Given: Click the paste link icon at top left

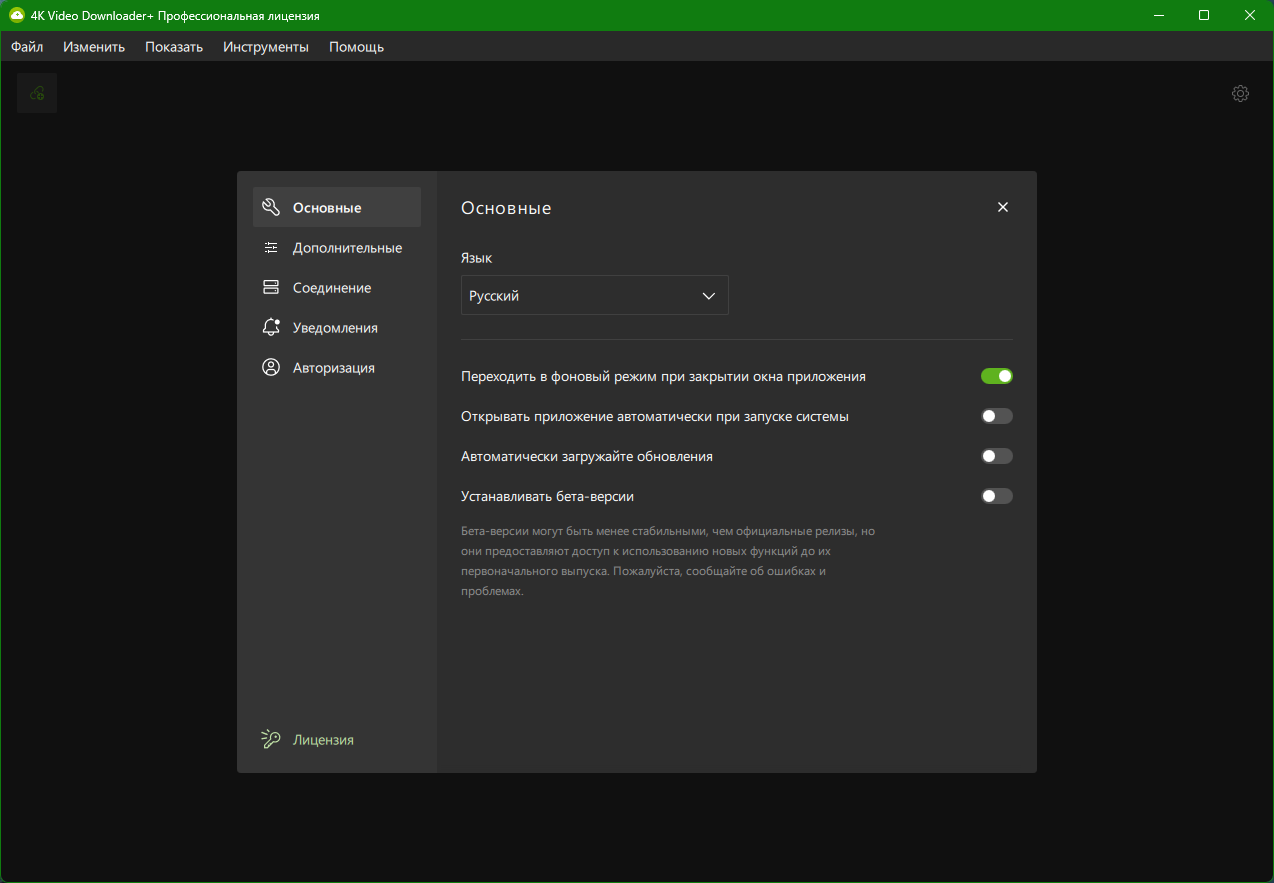Looking at the screenshot, I should [37, 93].
